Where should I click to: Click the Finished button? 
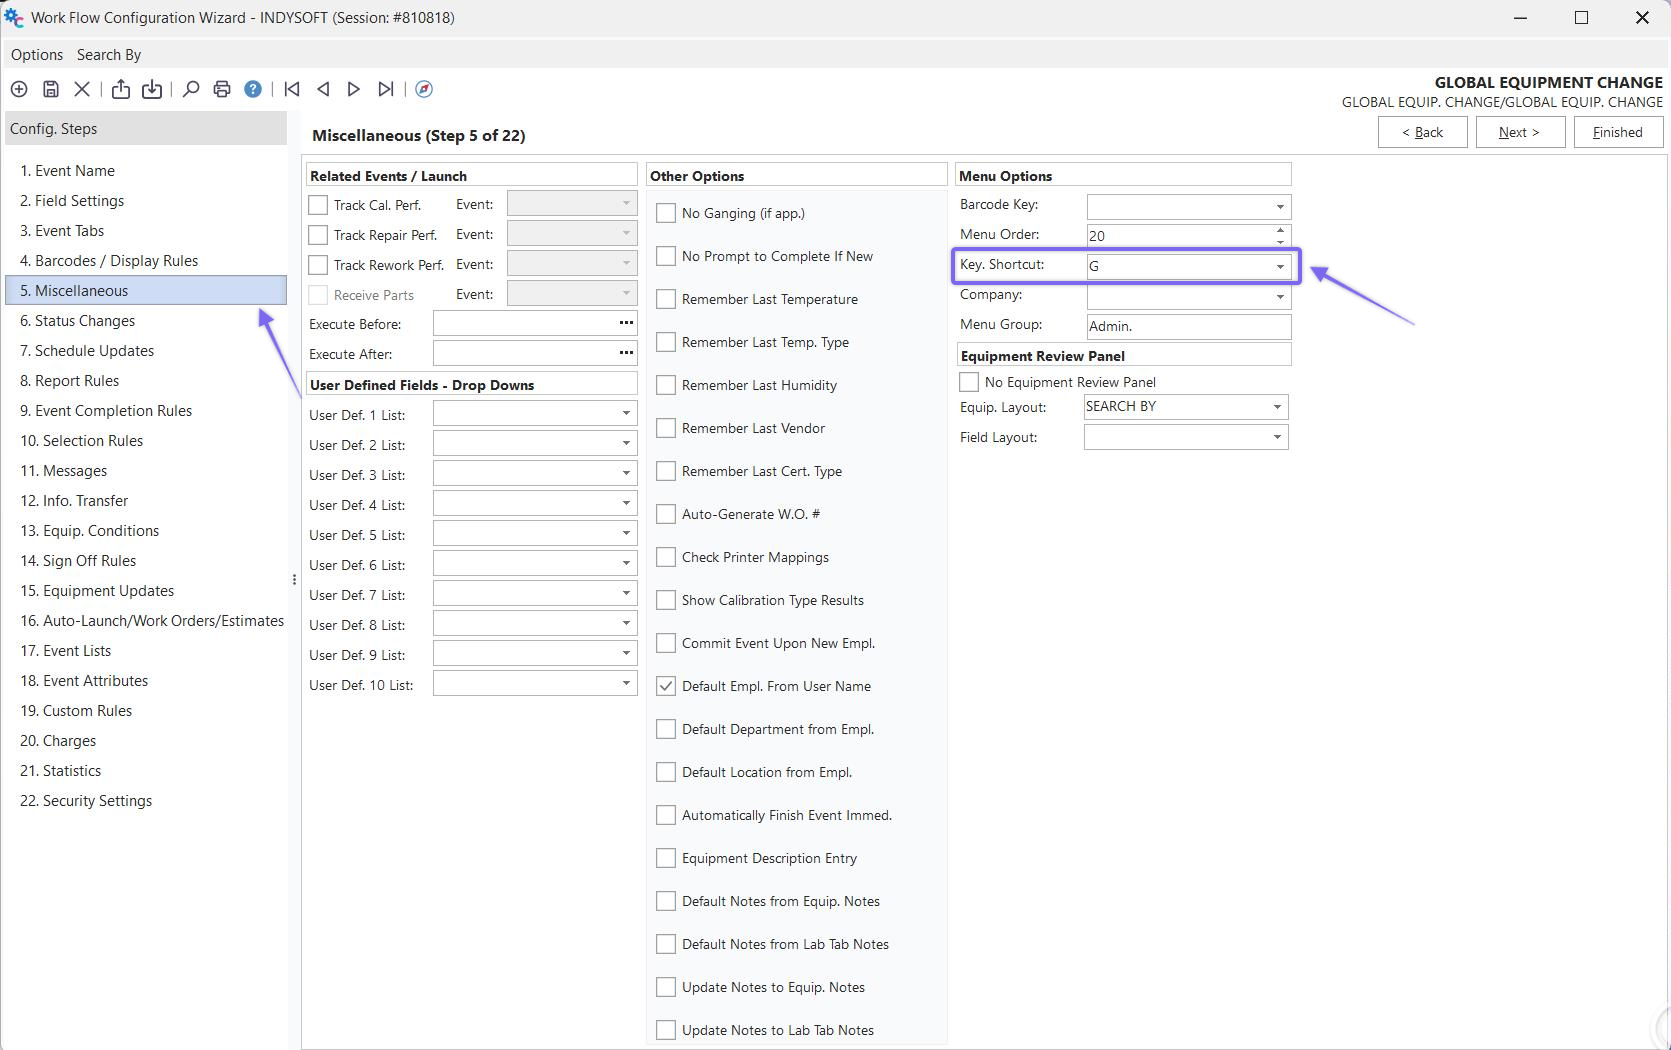coord(1617,132)
